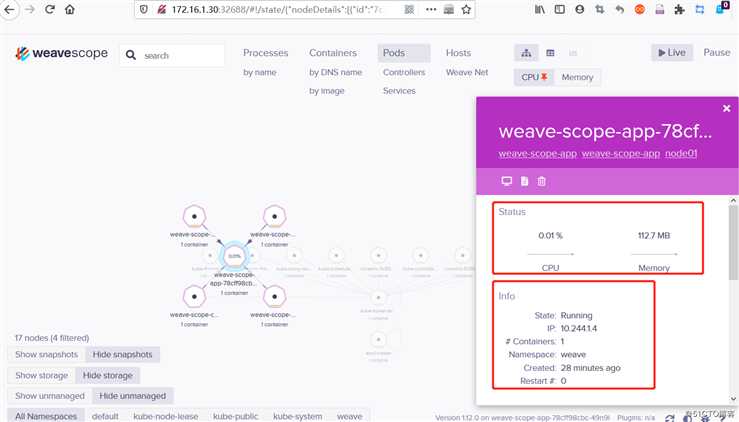Pause the live updates

coord(717,53)
